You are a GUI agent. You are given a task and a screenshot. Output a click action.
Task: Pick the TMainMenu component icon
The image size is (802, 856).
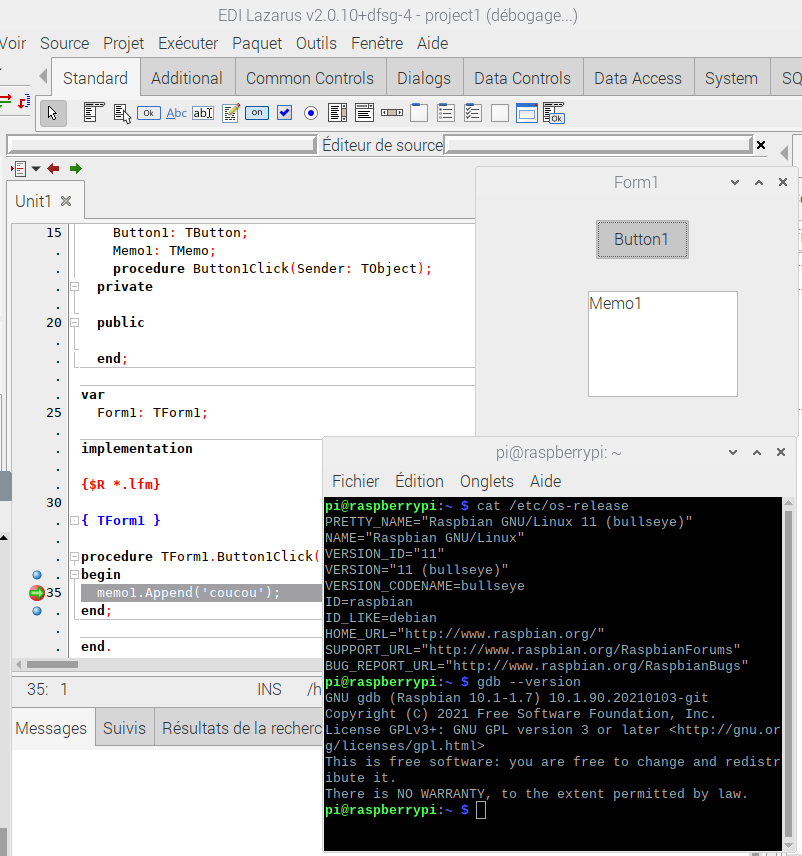[x=94, y=112]
